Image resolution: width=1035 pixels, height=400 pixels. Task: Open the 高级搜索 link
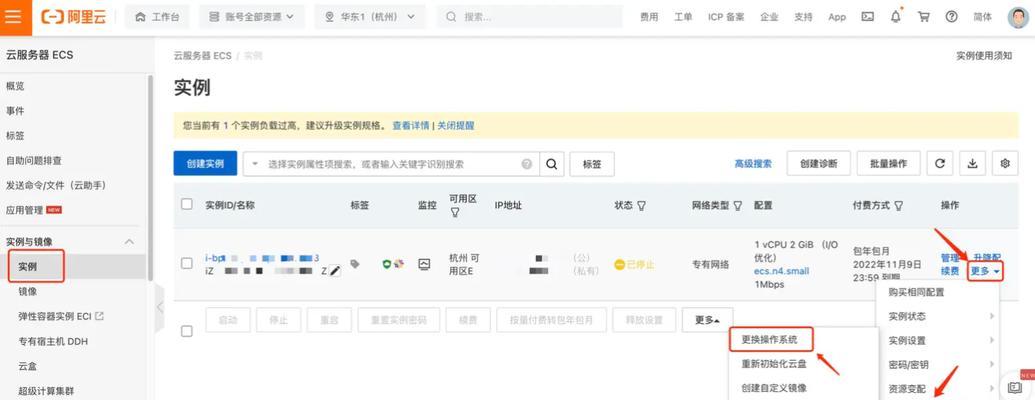(753, 164)
